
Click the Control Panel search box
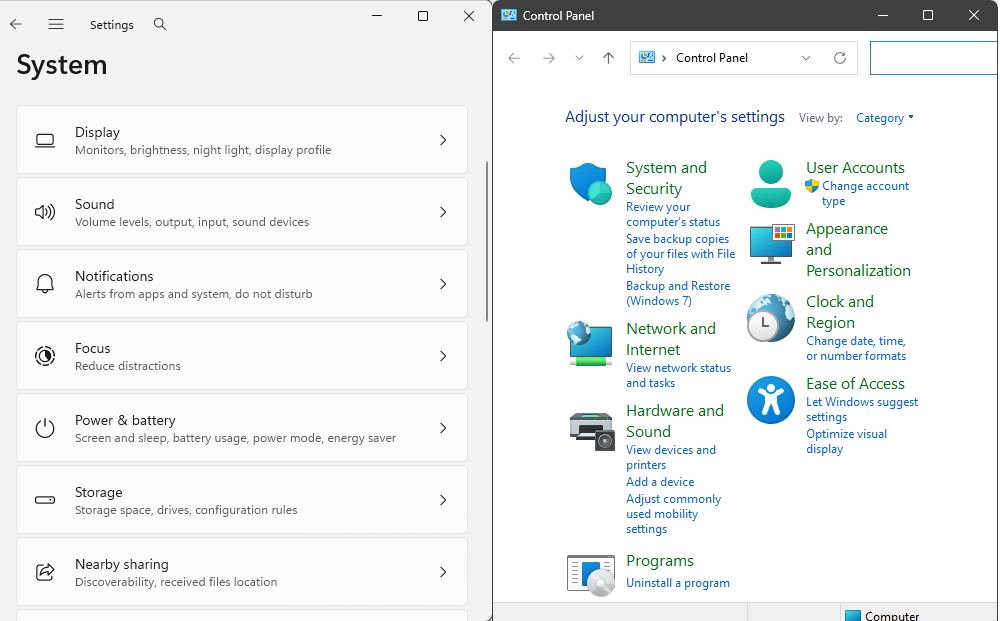pyautogui.click(x=933, y=58)
